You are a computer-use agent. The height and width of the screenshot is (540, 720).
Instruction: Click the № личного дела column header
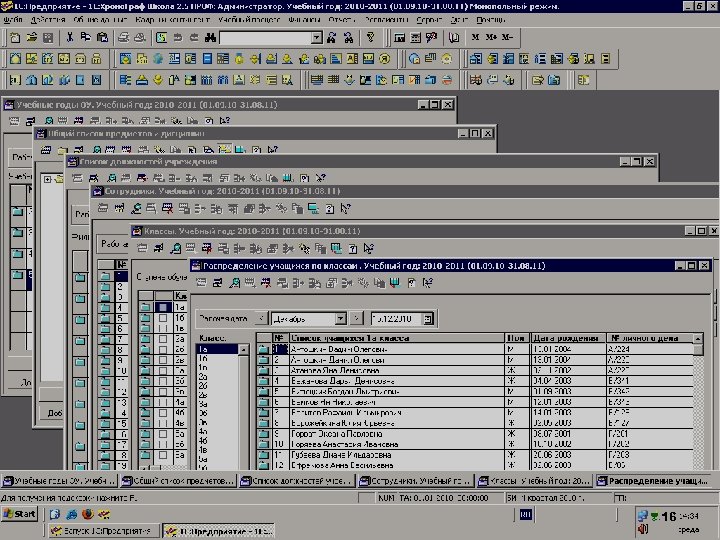pyautogui.click(x=650, y=338)
